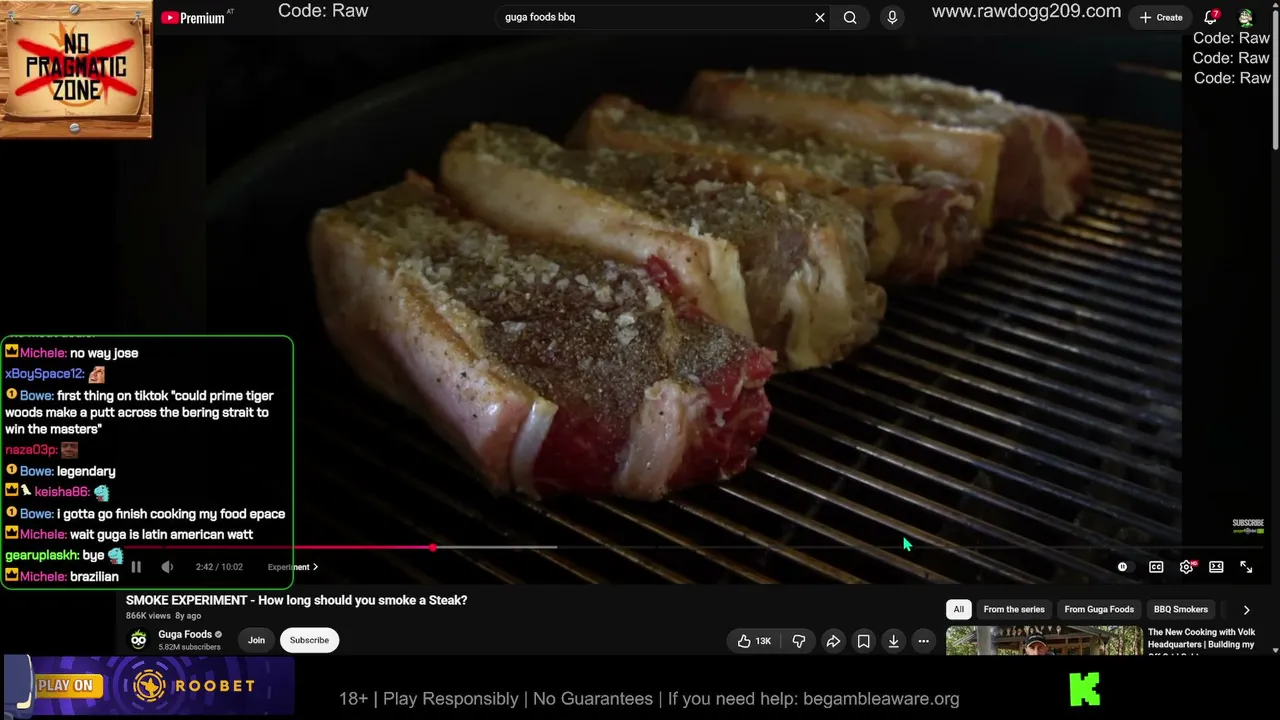The width and height of the screenshot is (1280, 720).
Task: Click the 'www.rawdogg209.com' overlay text
Action: (x=1026, y=12)
